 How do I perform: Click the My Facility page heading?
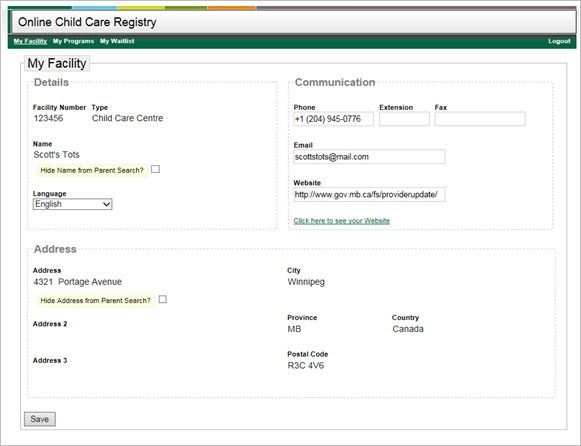click(57, 63)
